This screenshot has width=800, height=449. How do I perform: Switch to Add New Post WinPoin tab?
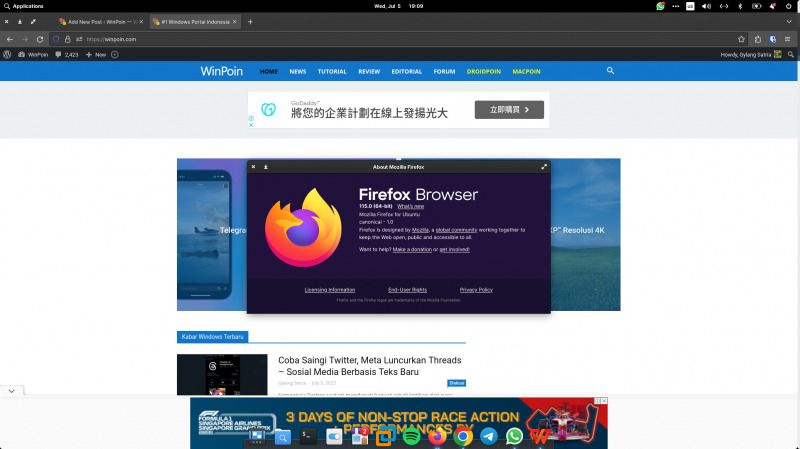coord(102,22)
